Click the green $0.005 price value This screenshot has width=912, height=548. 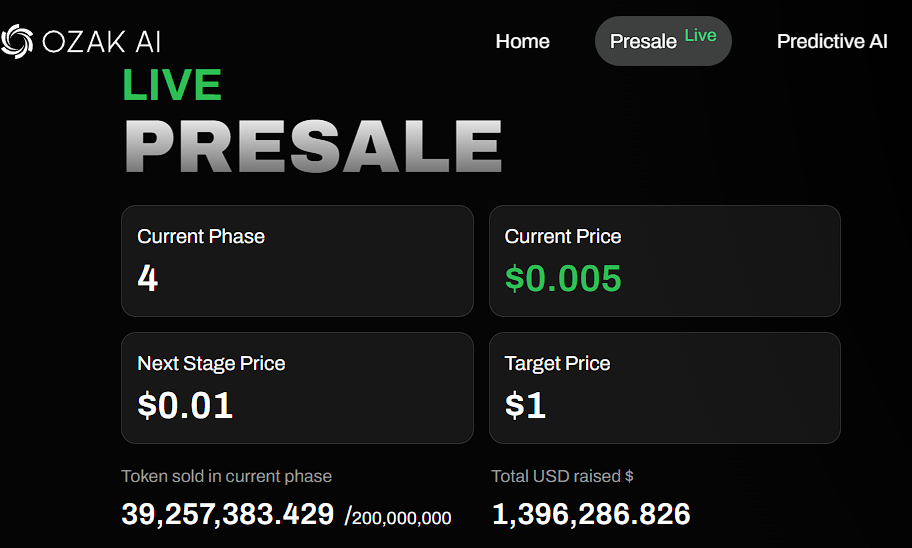(x=563, y=278)
